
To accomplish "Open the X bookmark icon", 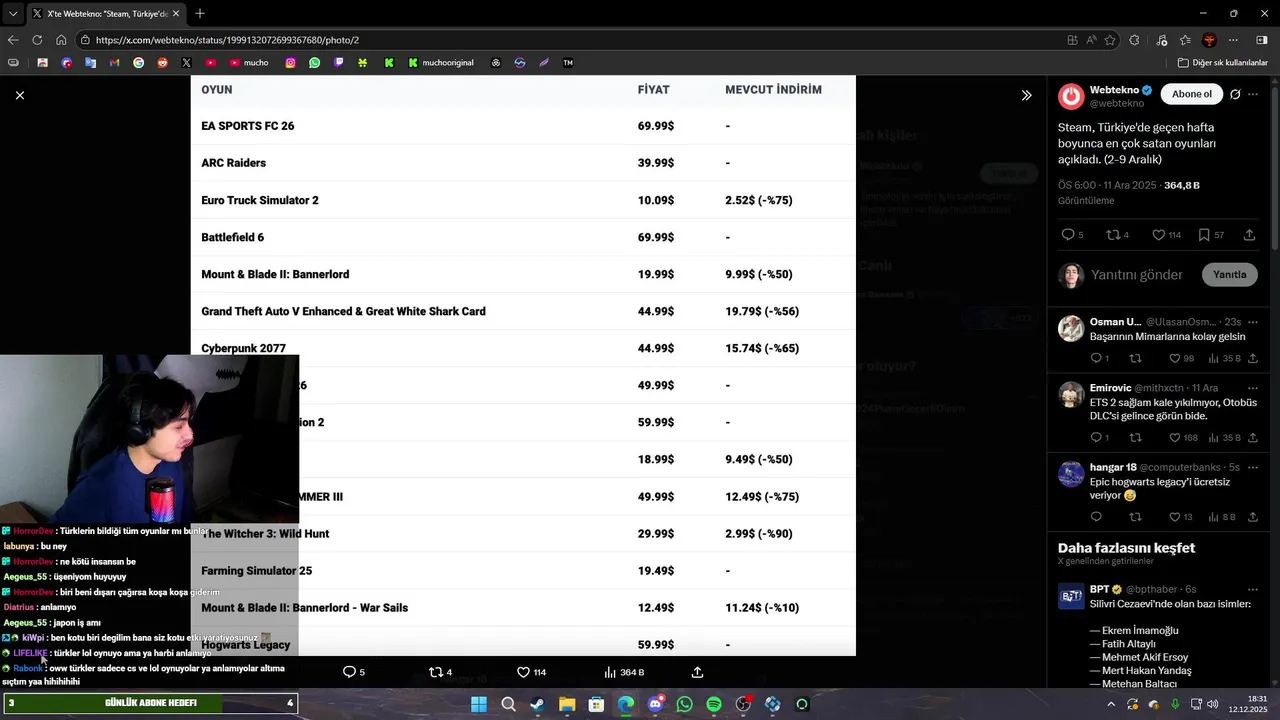I will (186, 62).
